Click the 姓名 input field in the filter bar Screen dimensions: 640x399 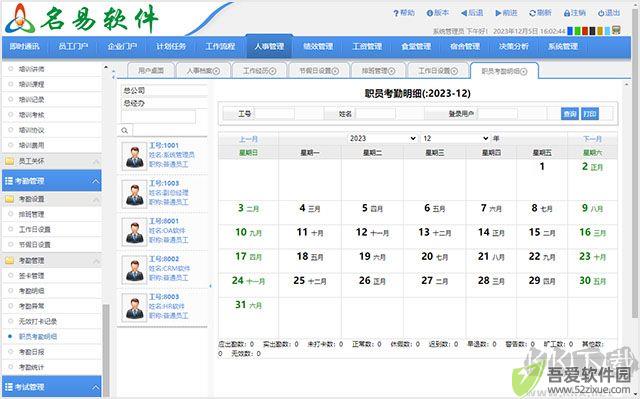pyautogui.click(x=376, y=114)
